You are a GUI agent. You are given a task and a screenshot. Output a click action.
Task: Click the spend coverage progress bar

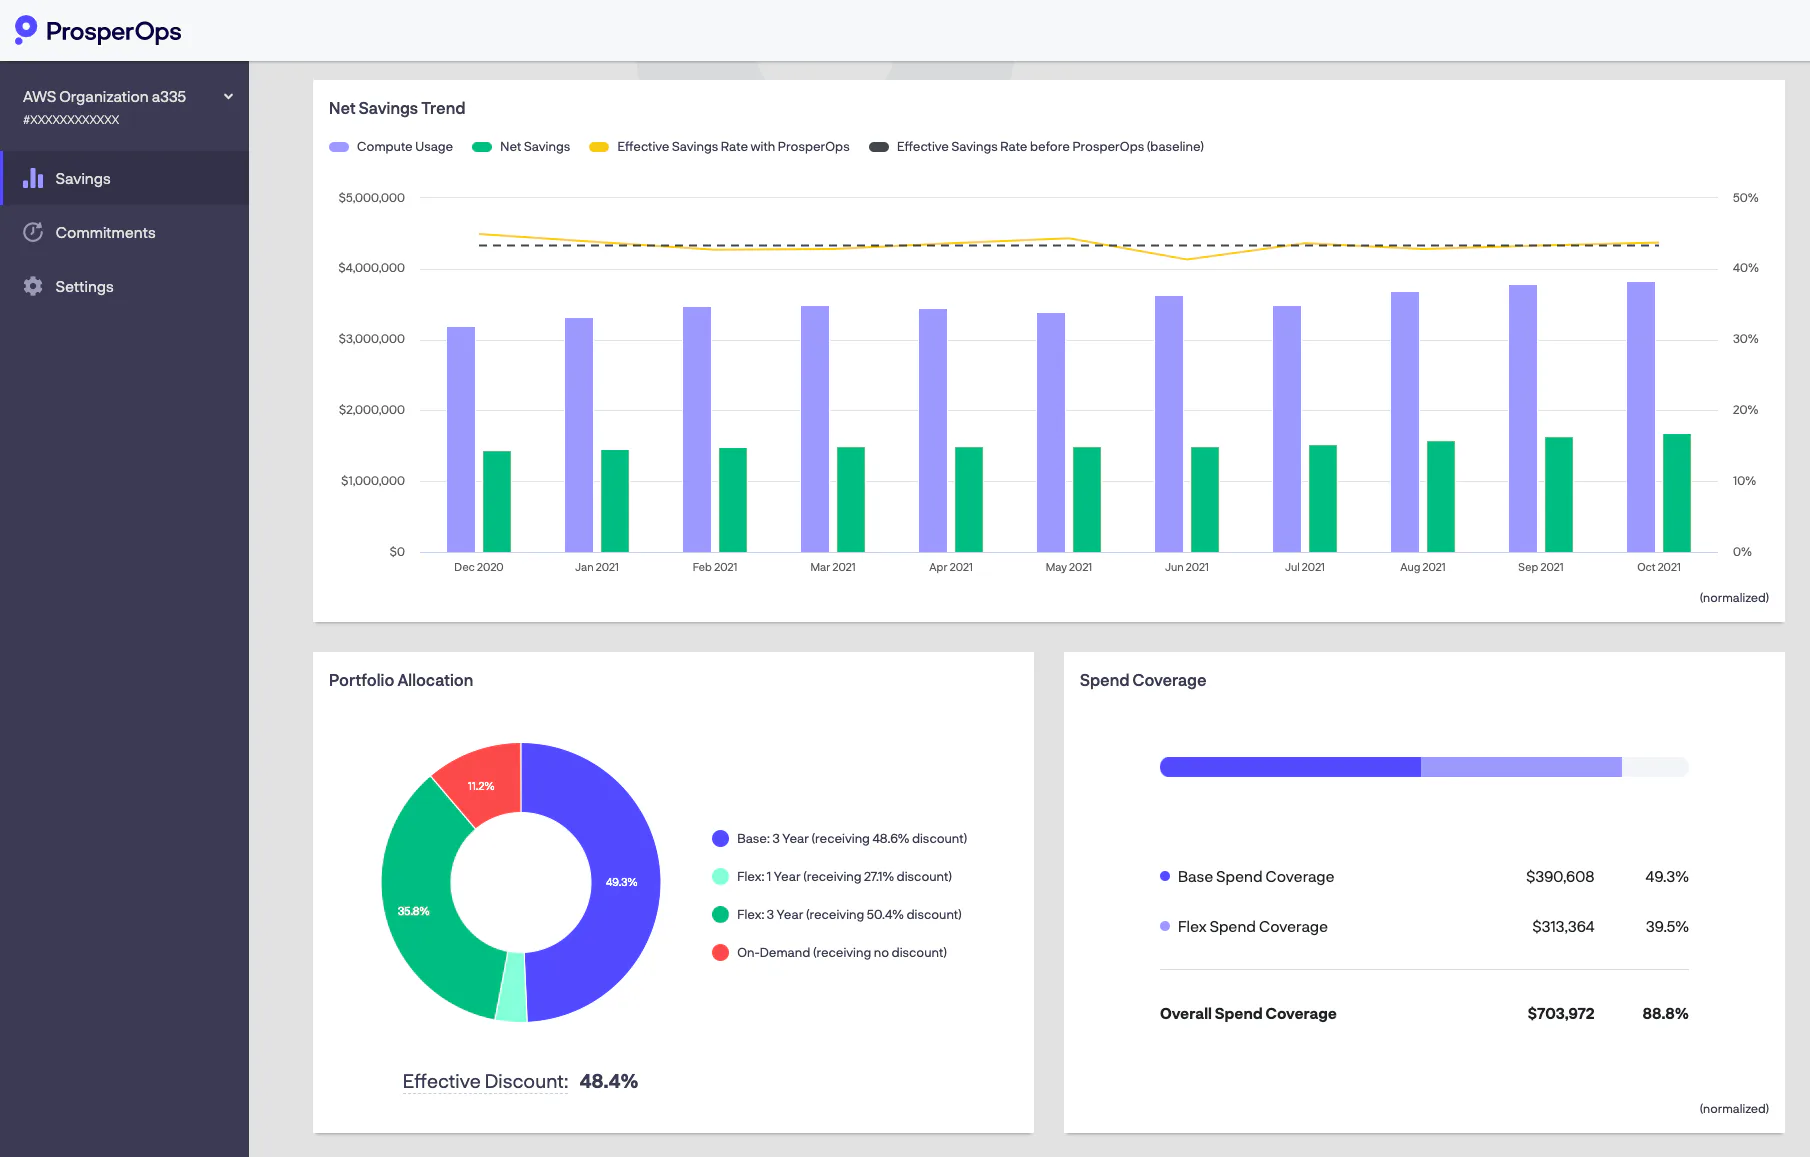[x=1424, y=767]
